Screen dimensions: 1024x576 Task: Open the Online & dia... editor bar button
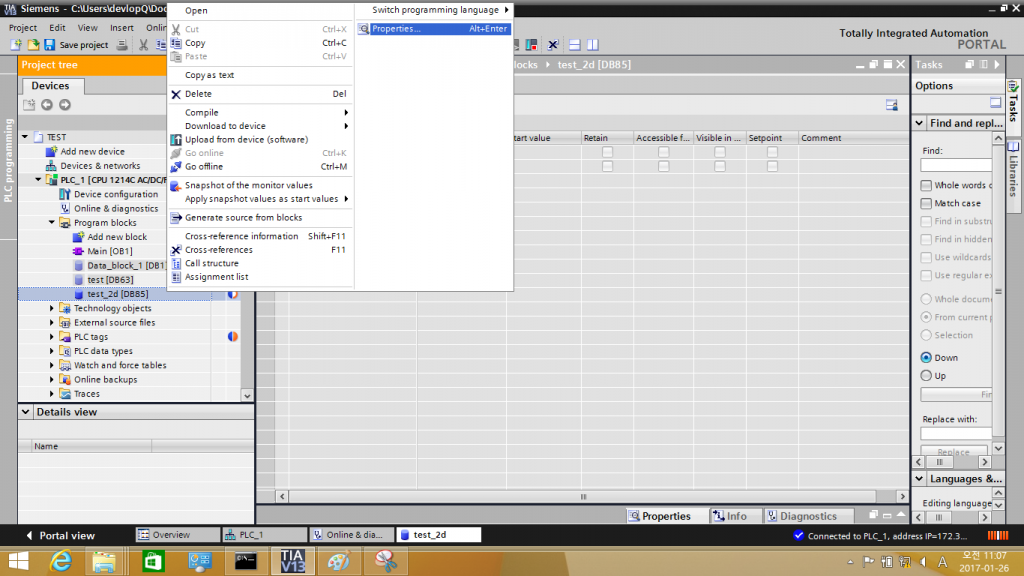353,535
